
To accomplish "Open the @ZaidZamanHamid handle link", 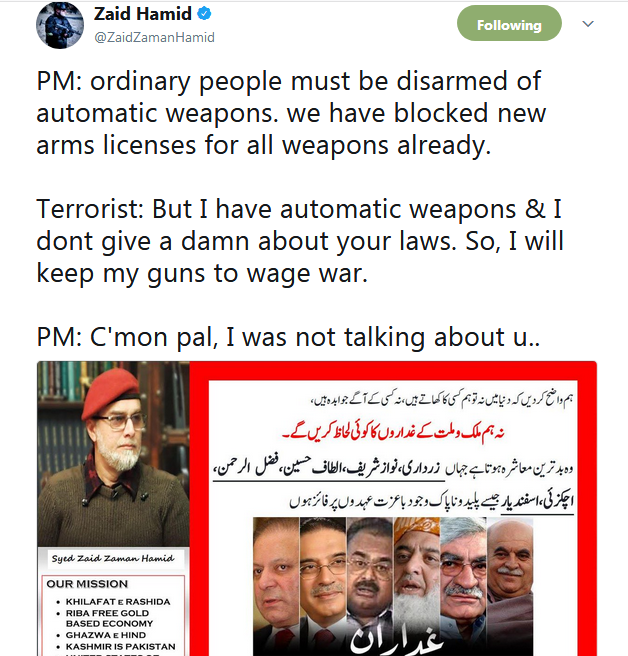I will [x=154, y=37].
